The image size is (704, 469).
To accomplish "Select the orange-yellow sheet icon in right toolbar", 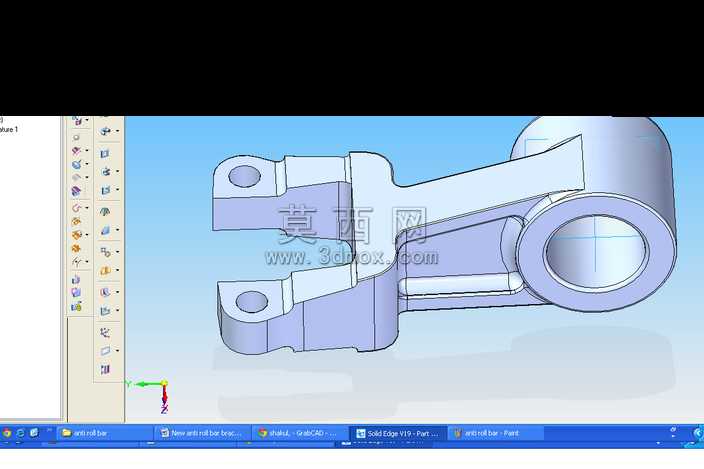I will 105,271.
